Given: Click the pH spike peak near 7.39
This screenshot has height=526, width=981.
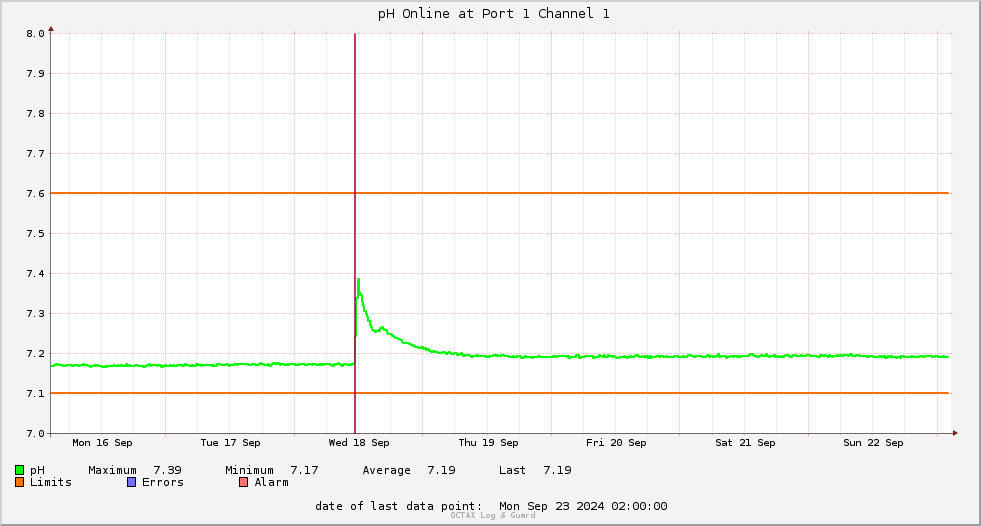Looking at the screenshot, I should pos(358,280).
